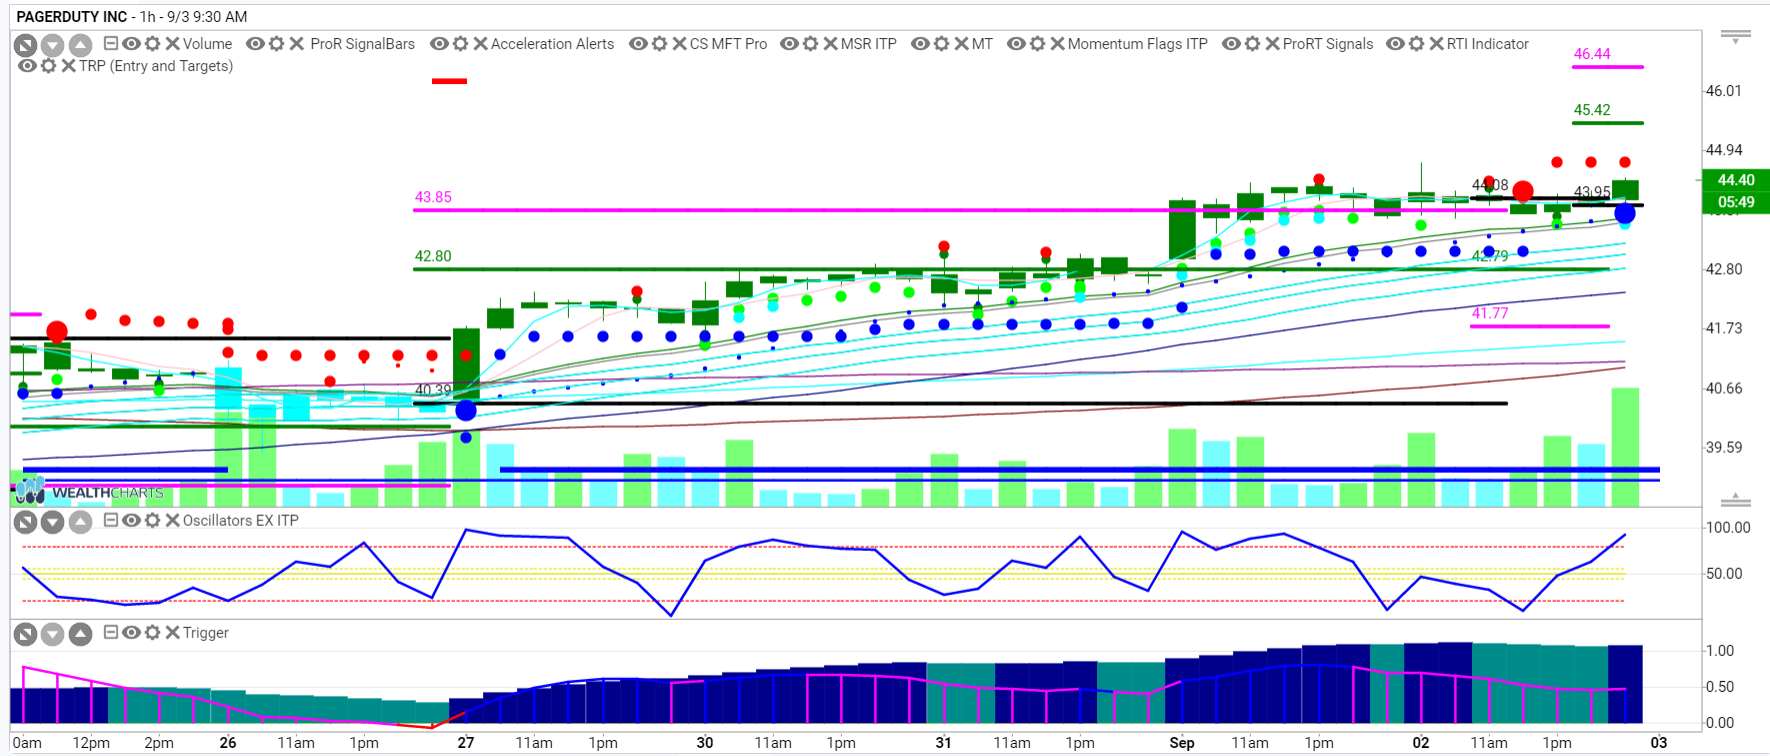Click Oscillators pane circular slash button
This screenshot has width=1770, height=756.
point(25,522)
